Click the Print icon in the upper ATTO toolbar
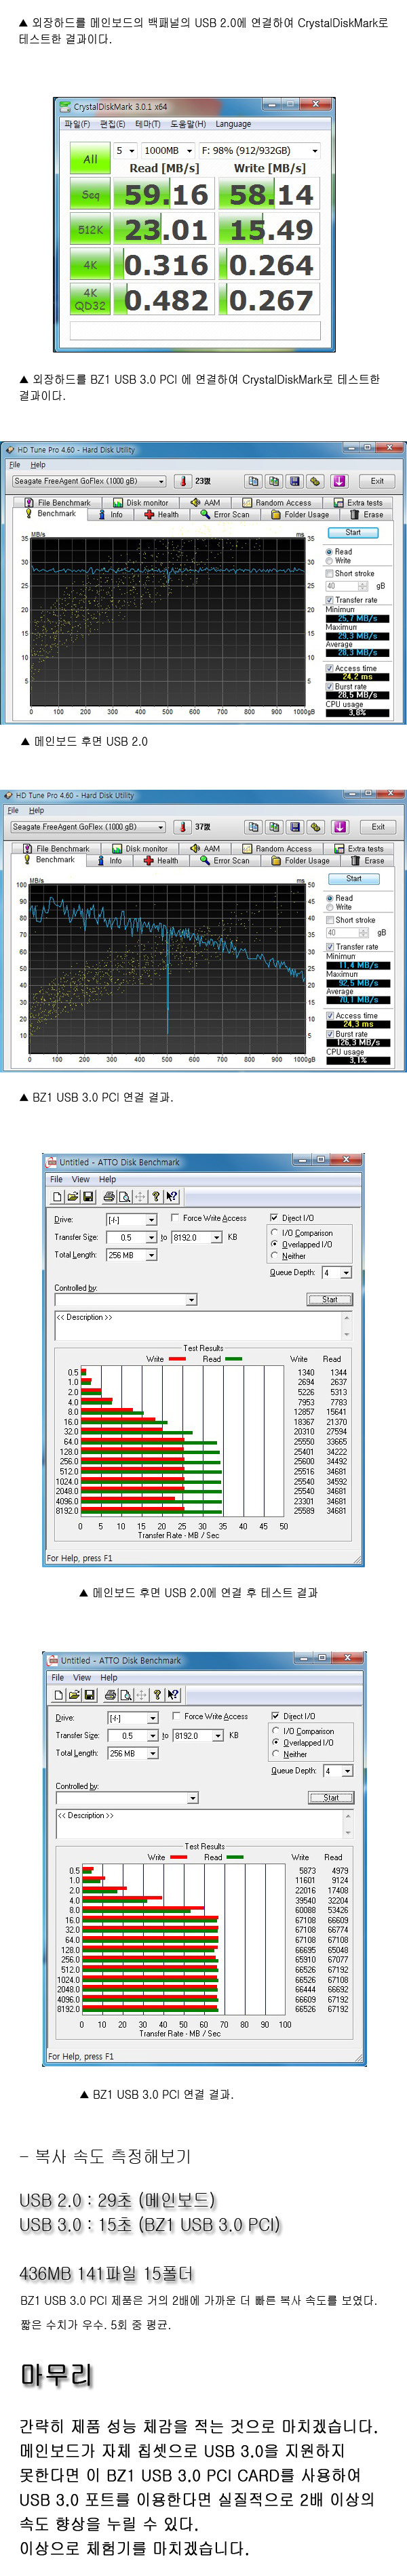The height and width of the screenshot is (2576, 407). (x=109, y=1196)
